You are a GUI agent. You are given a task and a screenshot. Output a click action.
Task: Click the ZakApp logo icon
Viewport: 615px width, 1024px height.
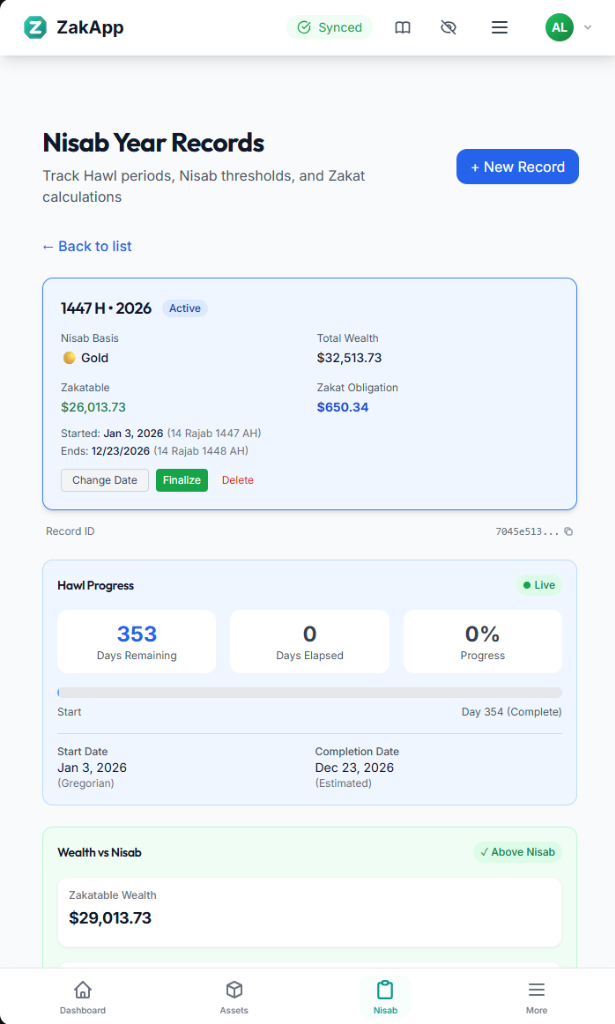coord(36,28)
